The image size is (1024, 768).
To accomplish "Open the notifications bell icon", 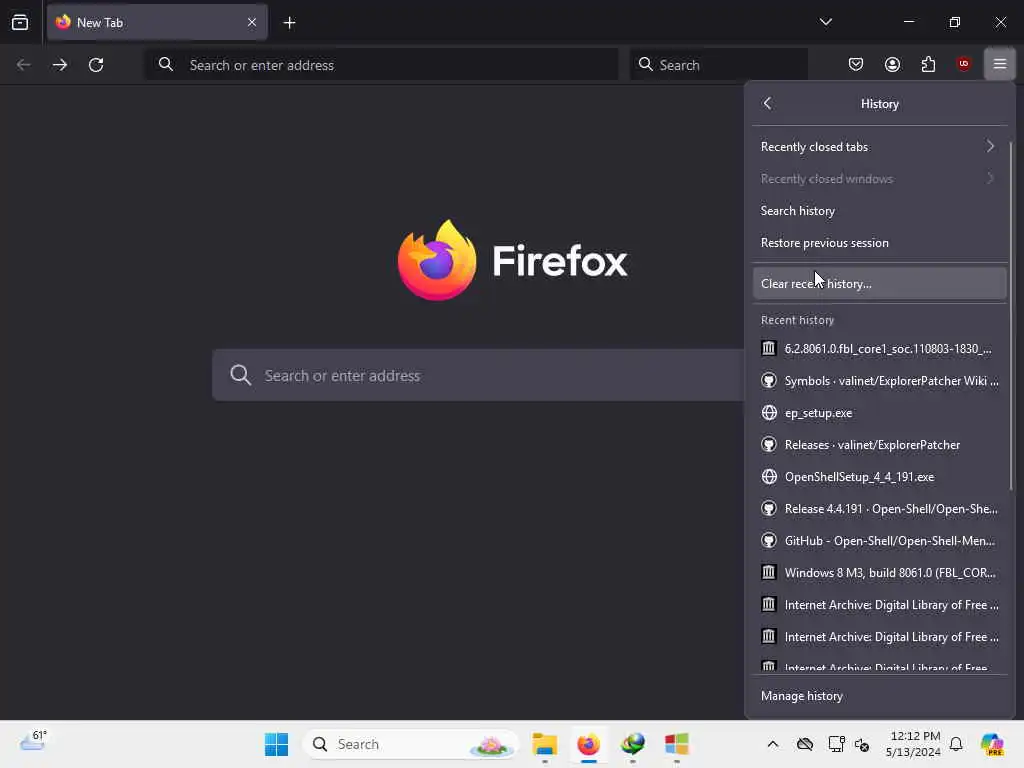I will coord(956,744).
